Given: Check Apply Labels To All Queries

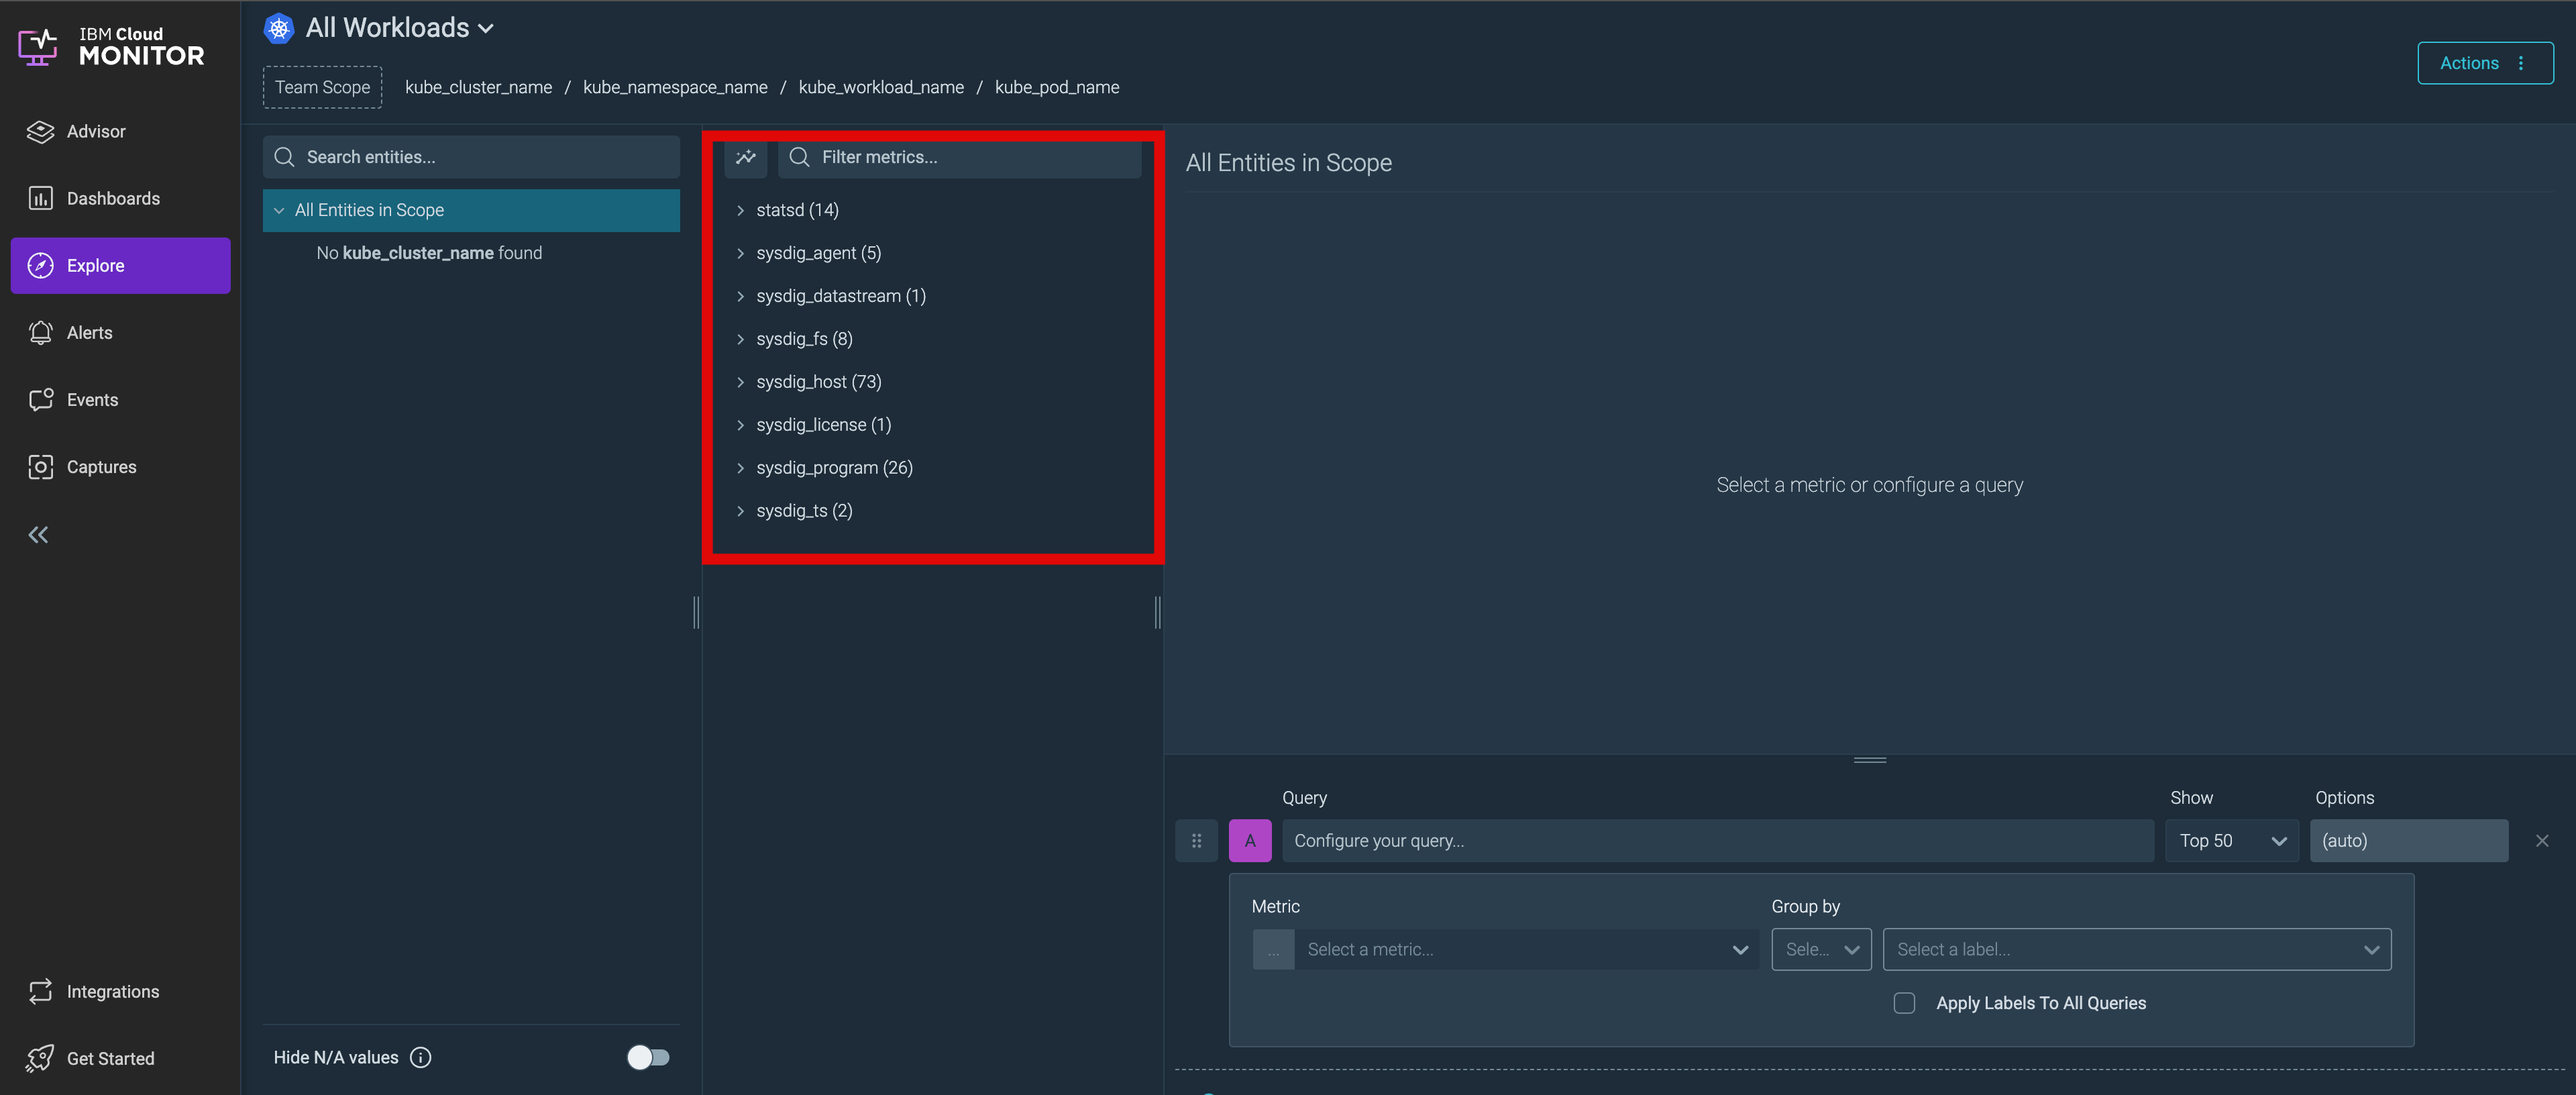Looking at the screenshot, I should (x=1904, y=1003).
